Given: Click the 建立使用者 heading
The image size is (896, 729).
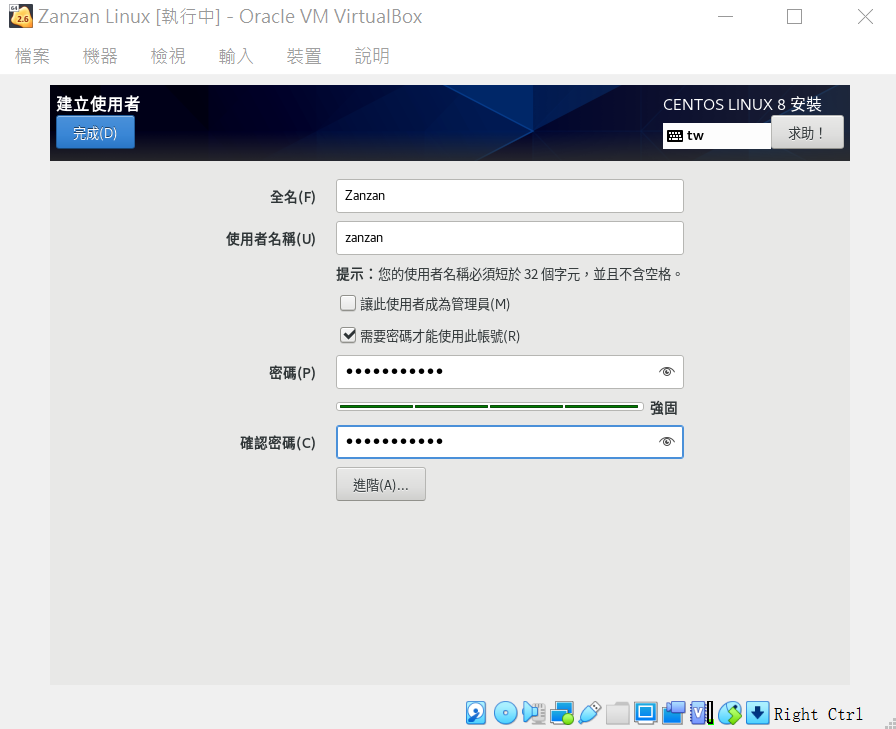Looking at the screenshot, I should (x=98, y=104).
